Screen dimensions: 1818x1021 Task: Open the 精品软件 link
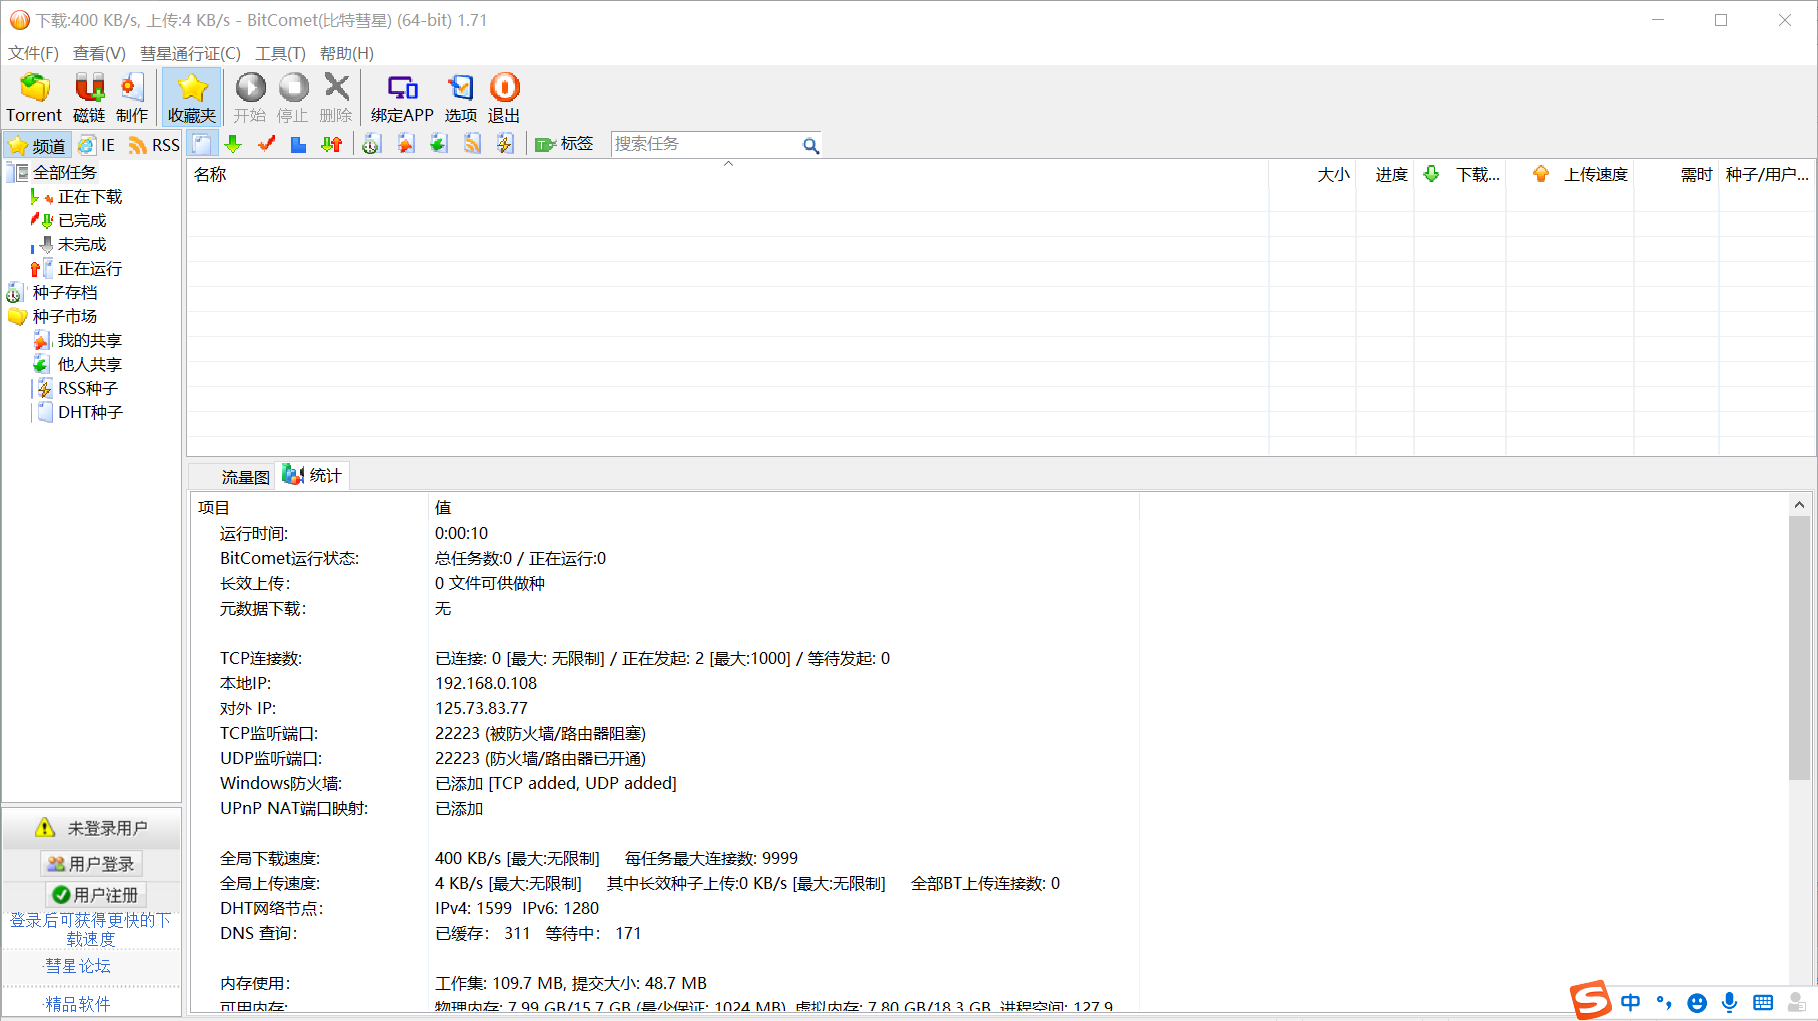(x=78, y=1004)
